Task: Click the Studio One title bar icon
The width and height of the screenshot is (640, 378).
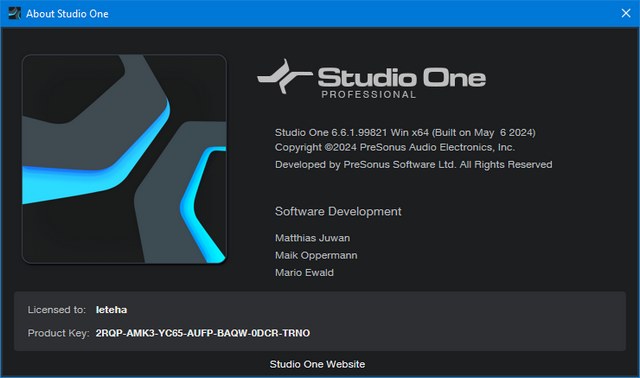Action: (14, 13)
